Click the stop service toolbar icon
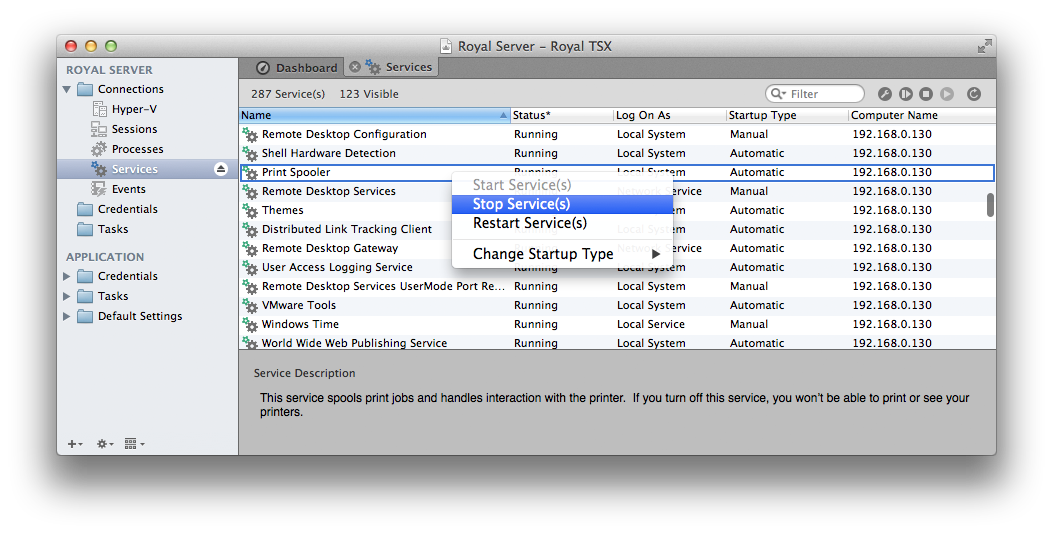The height and width of the screenshot is (534, 1053). (926, 94)
